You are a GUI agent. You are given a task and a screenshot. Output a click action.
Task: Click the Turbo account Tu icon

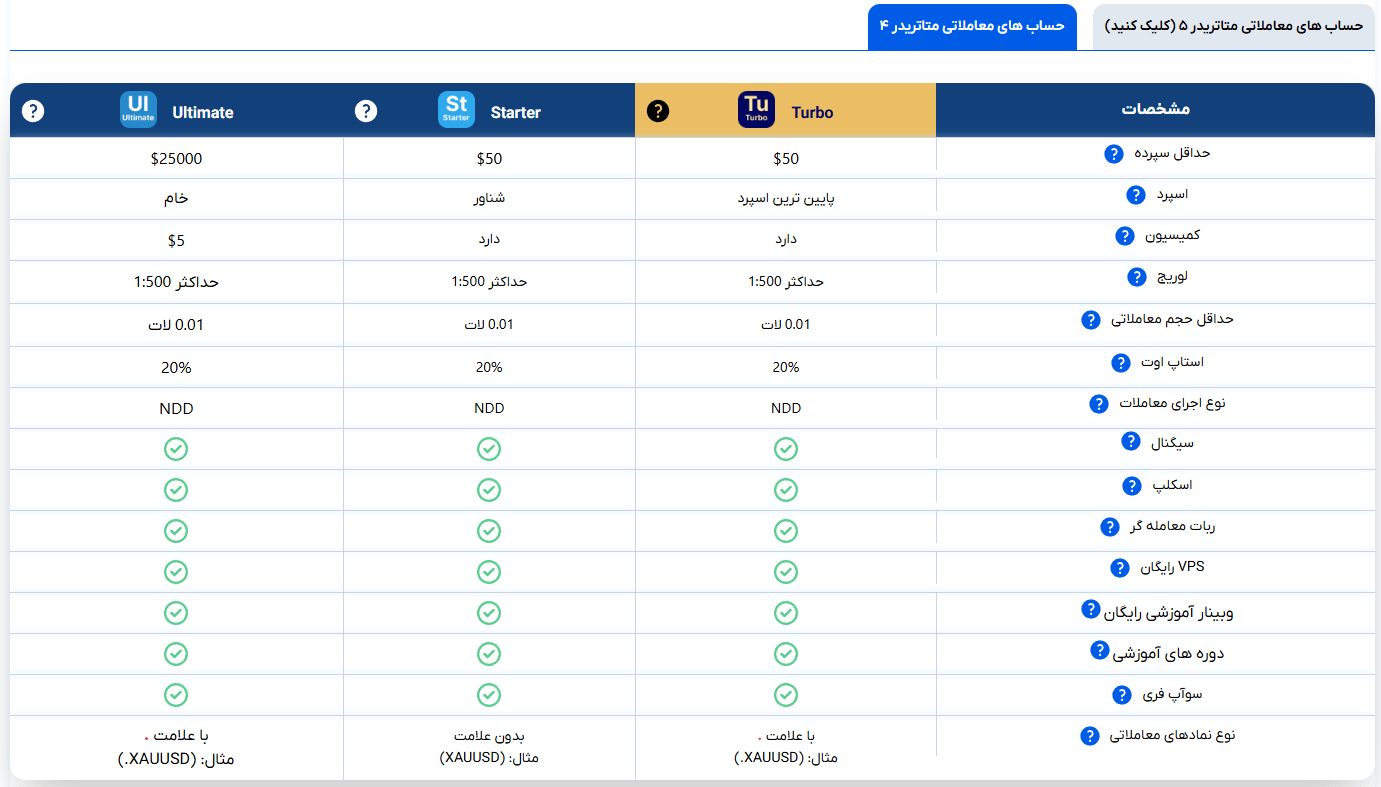click(756, 110)
